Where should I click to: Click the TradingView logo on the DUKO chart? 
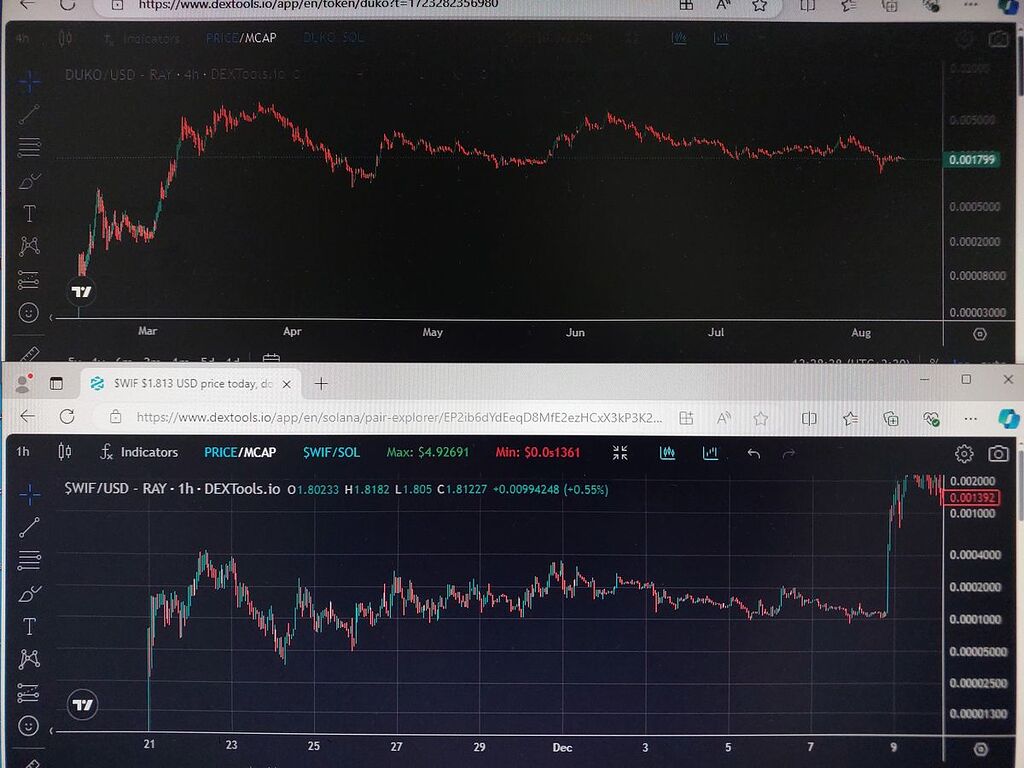tap(82, 291)
